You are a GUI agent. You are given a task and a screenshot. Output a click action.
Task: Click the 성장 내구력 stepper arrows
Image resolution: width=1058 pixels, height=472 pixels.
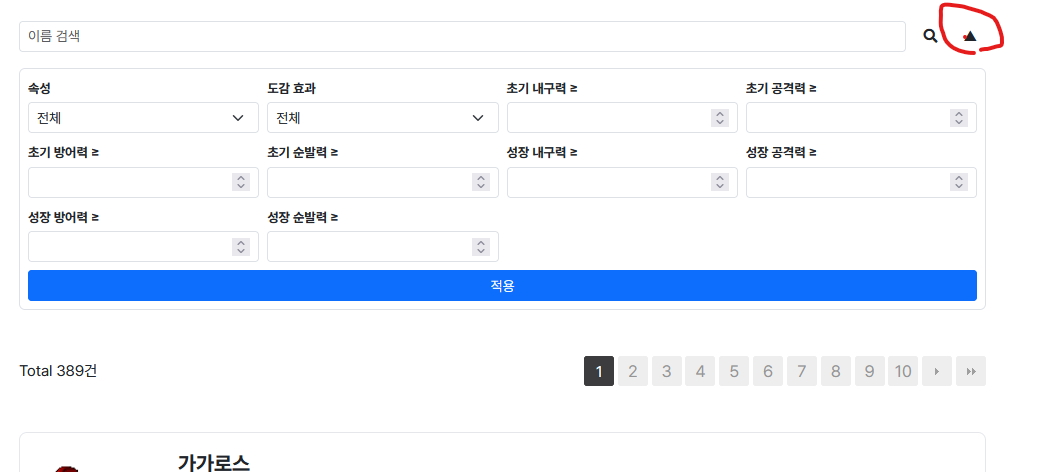click(719, 182)
